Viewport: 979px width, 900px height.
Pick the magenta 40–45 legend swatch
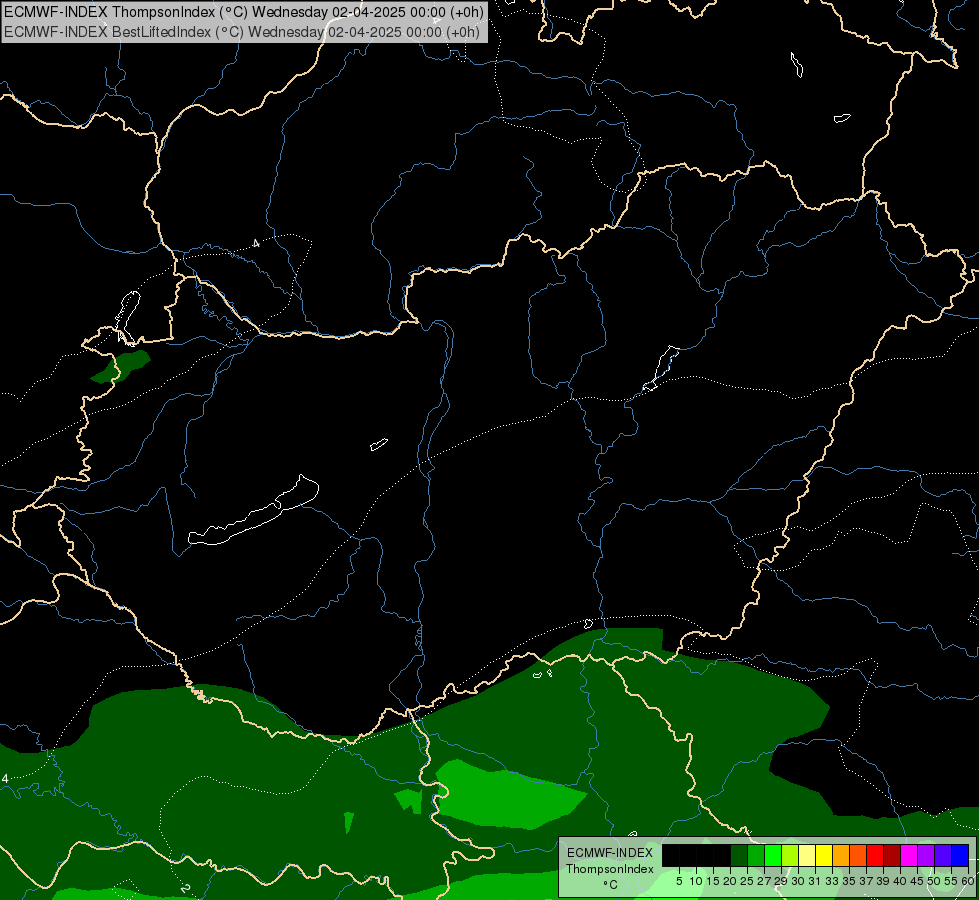(x=909, y=855)
